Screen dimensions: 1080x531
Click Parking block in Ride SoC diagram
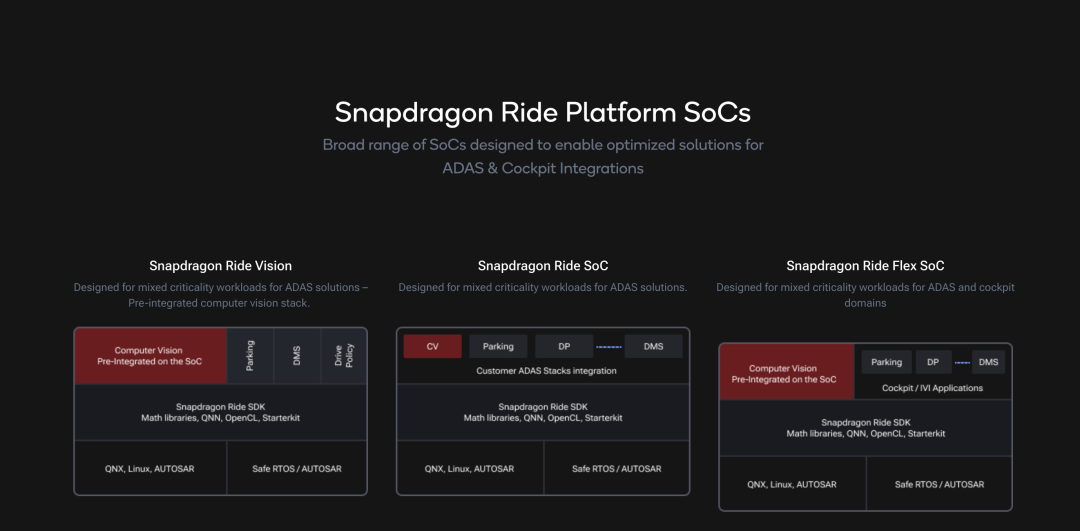(498, 346)
